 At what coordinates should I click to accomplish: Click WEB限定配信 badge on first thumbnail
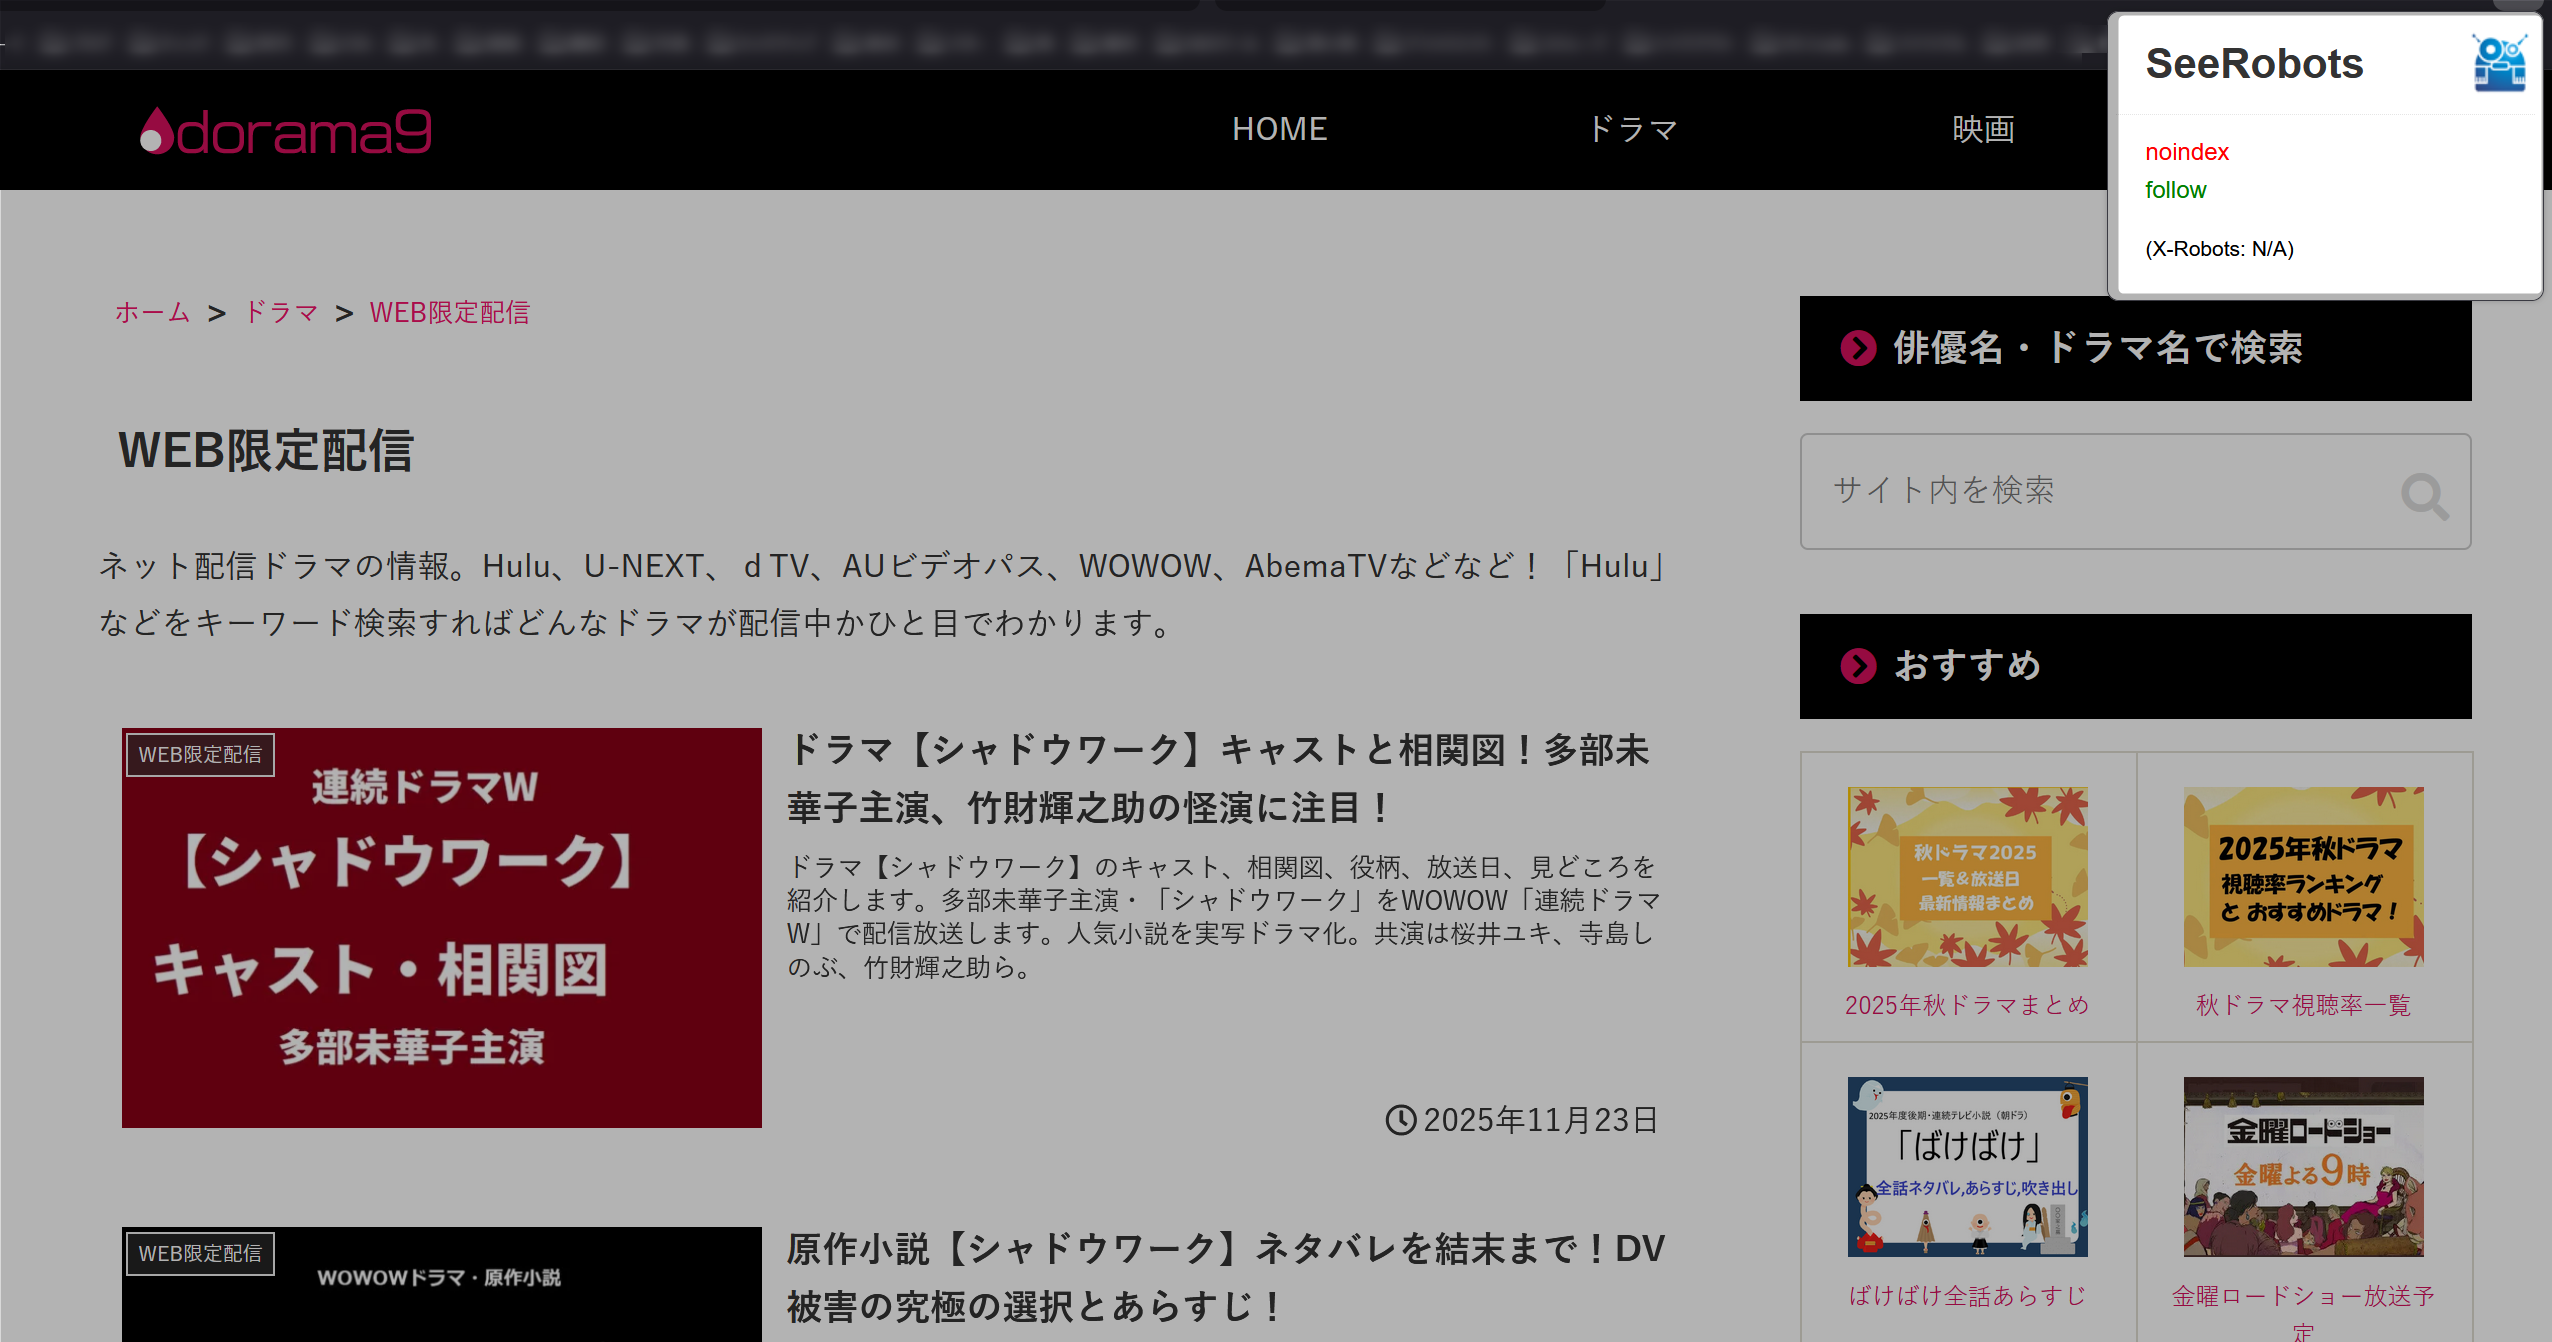click(200, 755)
